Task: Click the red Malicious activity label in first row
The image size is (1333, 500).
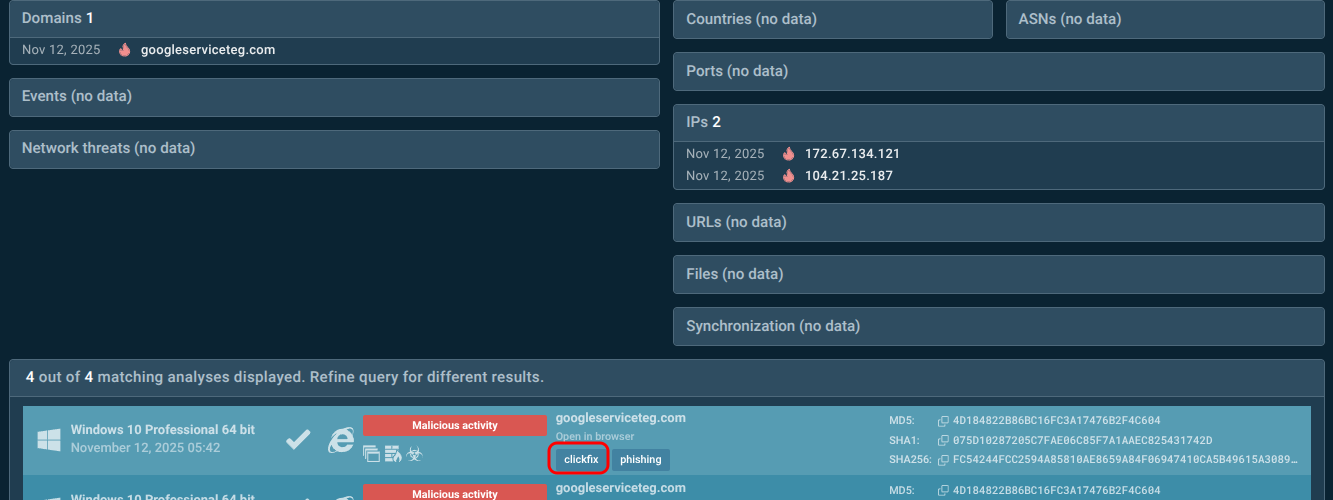Action: pos(455,426)
